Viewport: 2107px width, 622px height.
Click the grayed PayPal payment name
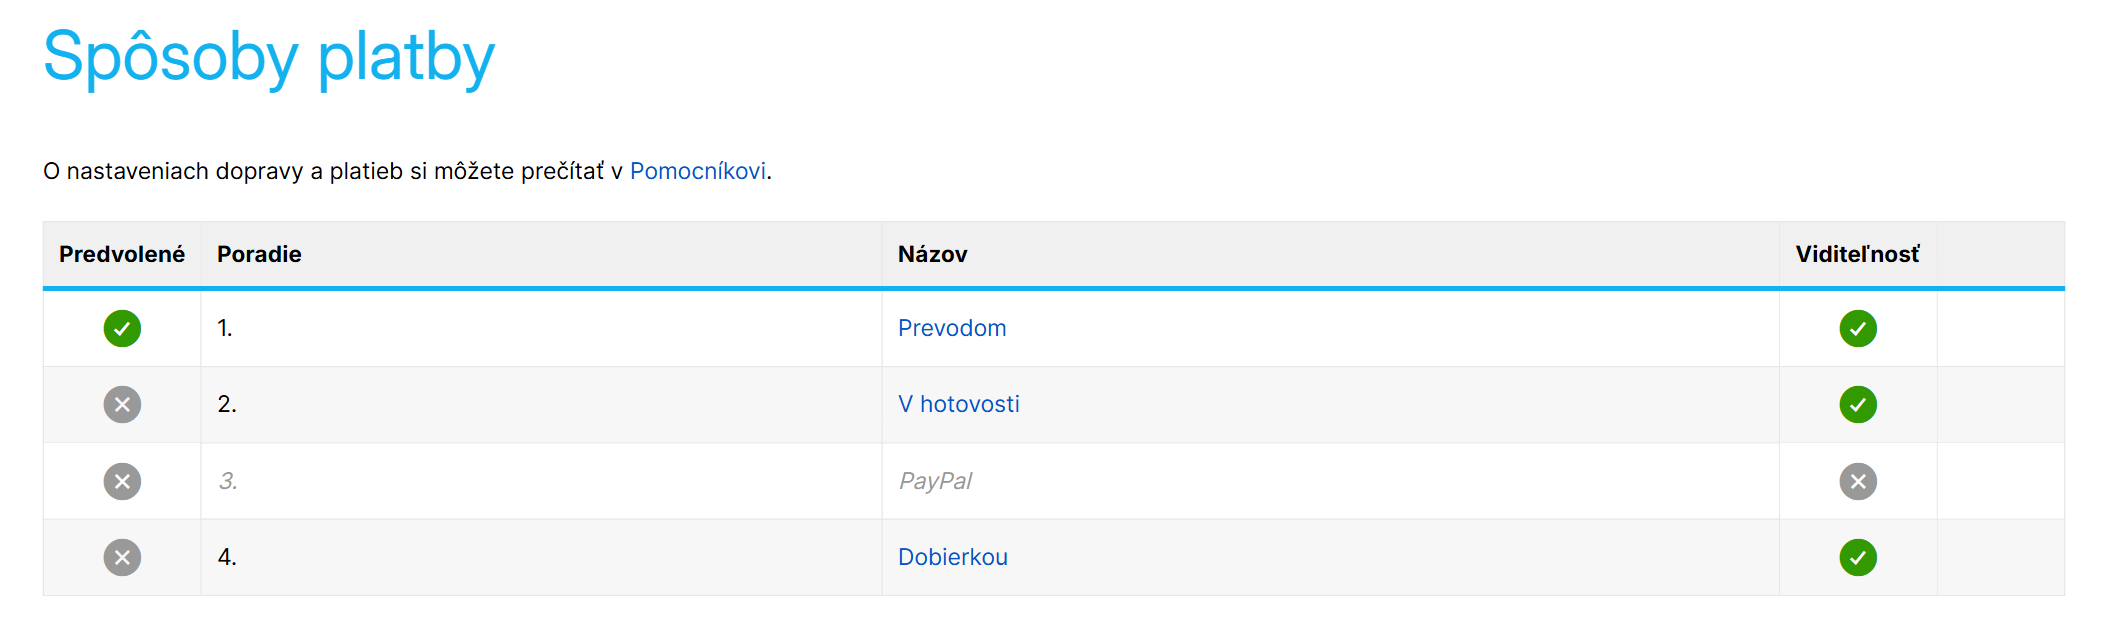click(x=936, y=480)
